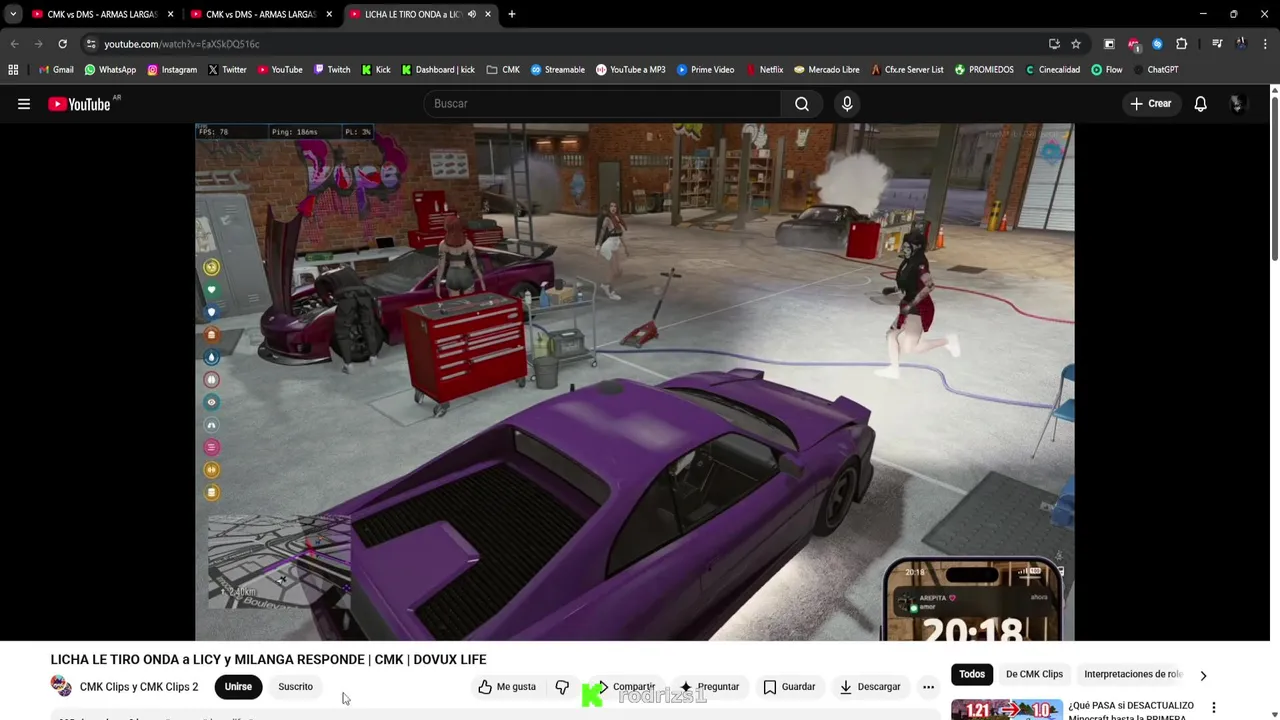This screenshot has height=720, width=1280.
Task: Open the tab search dropdown arrow
Action: click(x=12, y=14)
